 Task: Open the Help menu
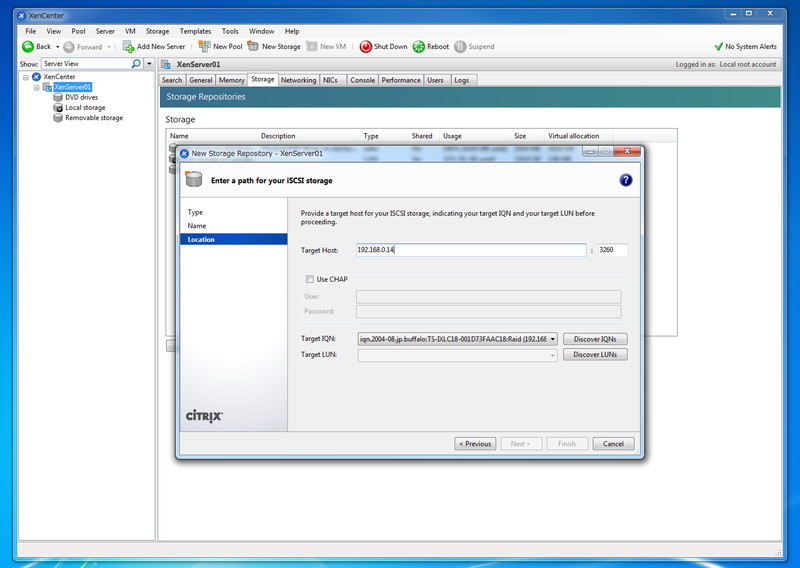(x=292, y=31)
